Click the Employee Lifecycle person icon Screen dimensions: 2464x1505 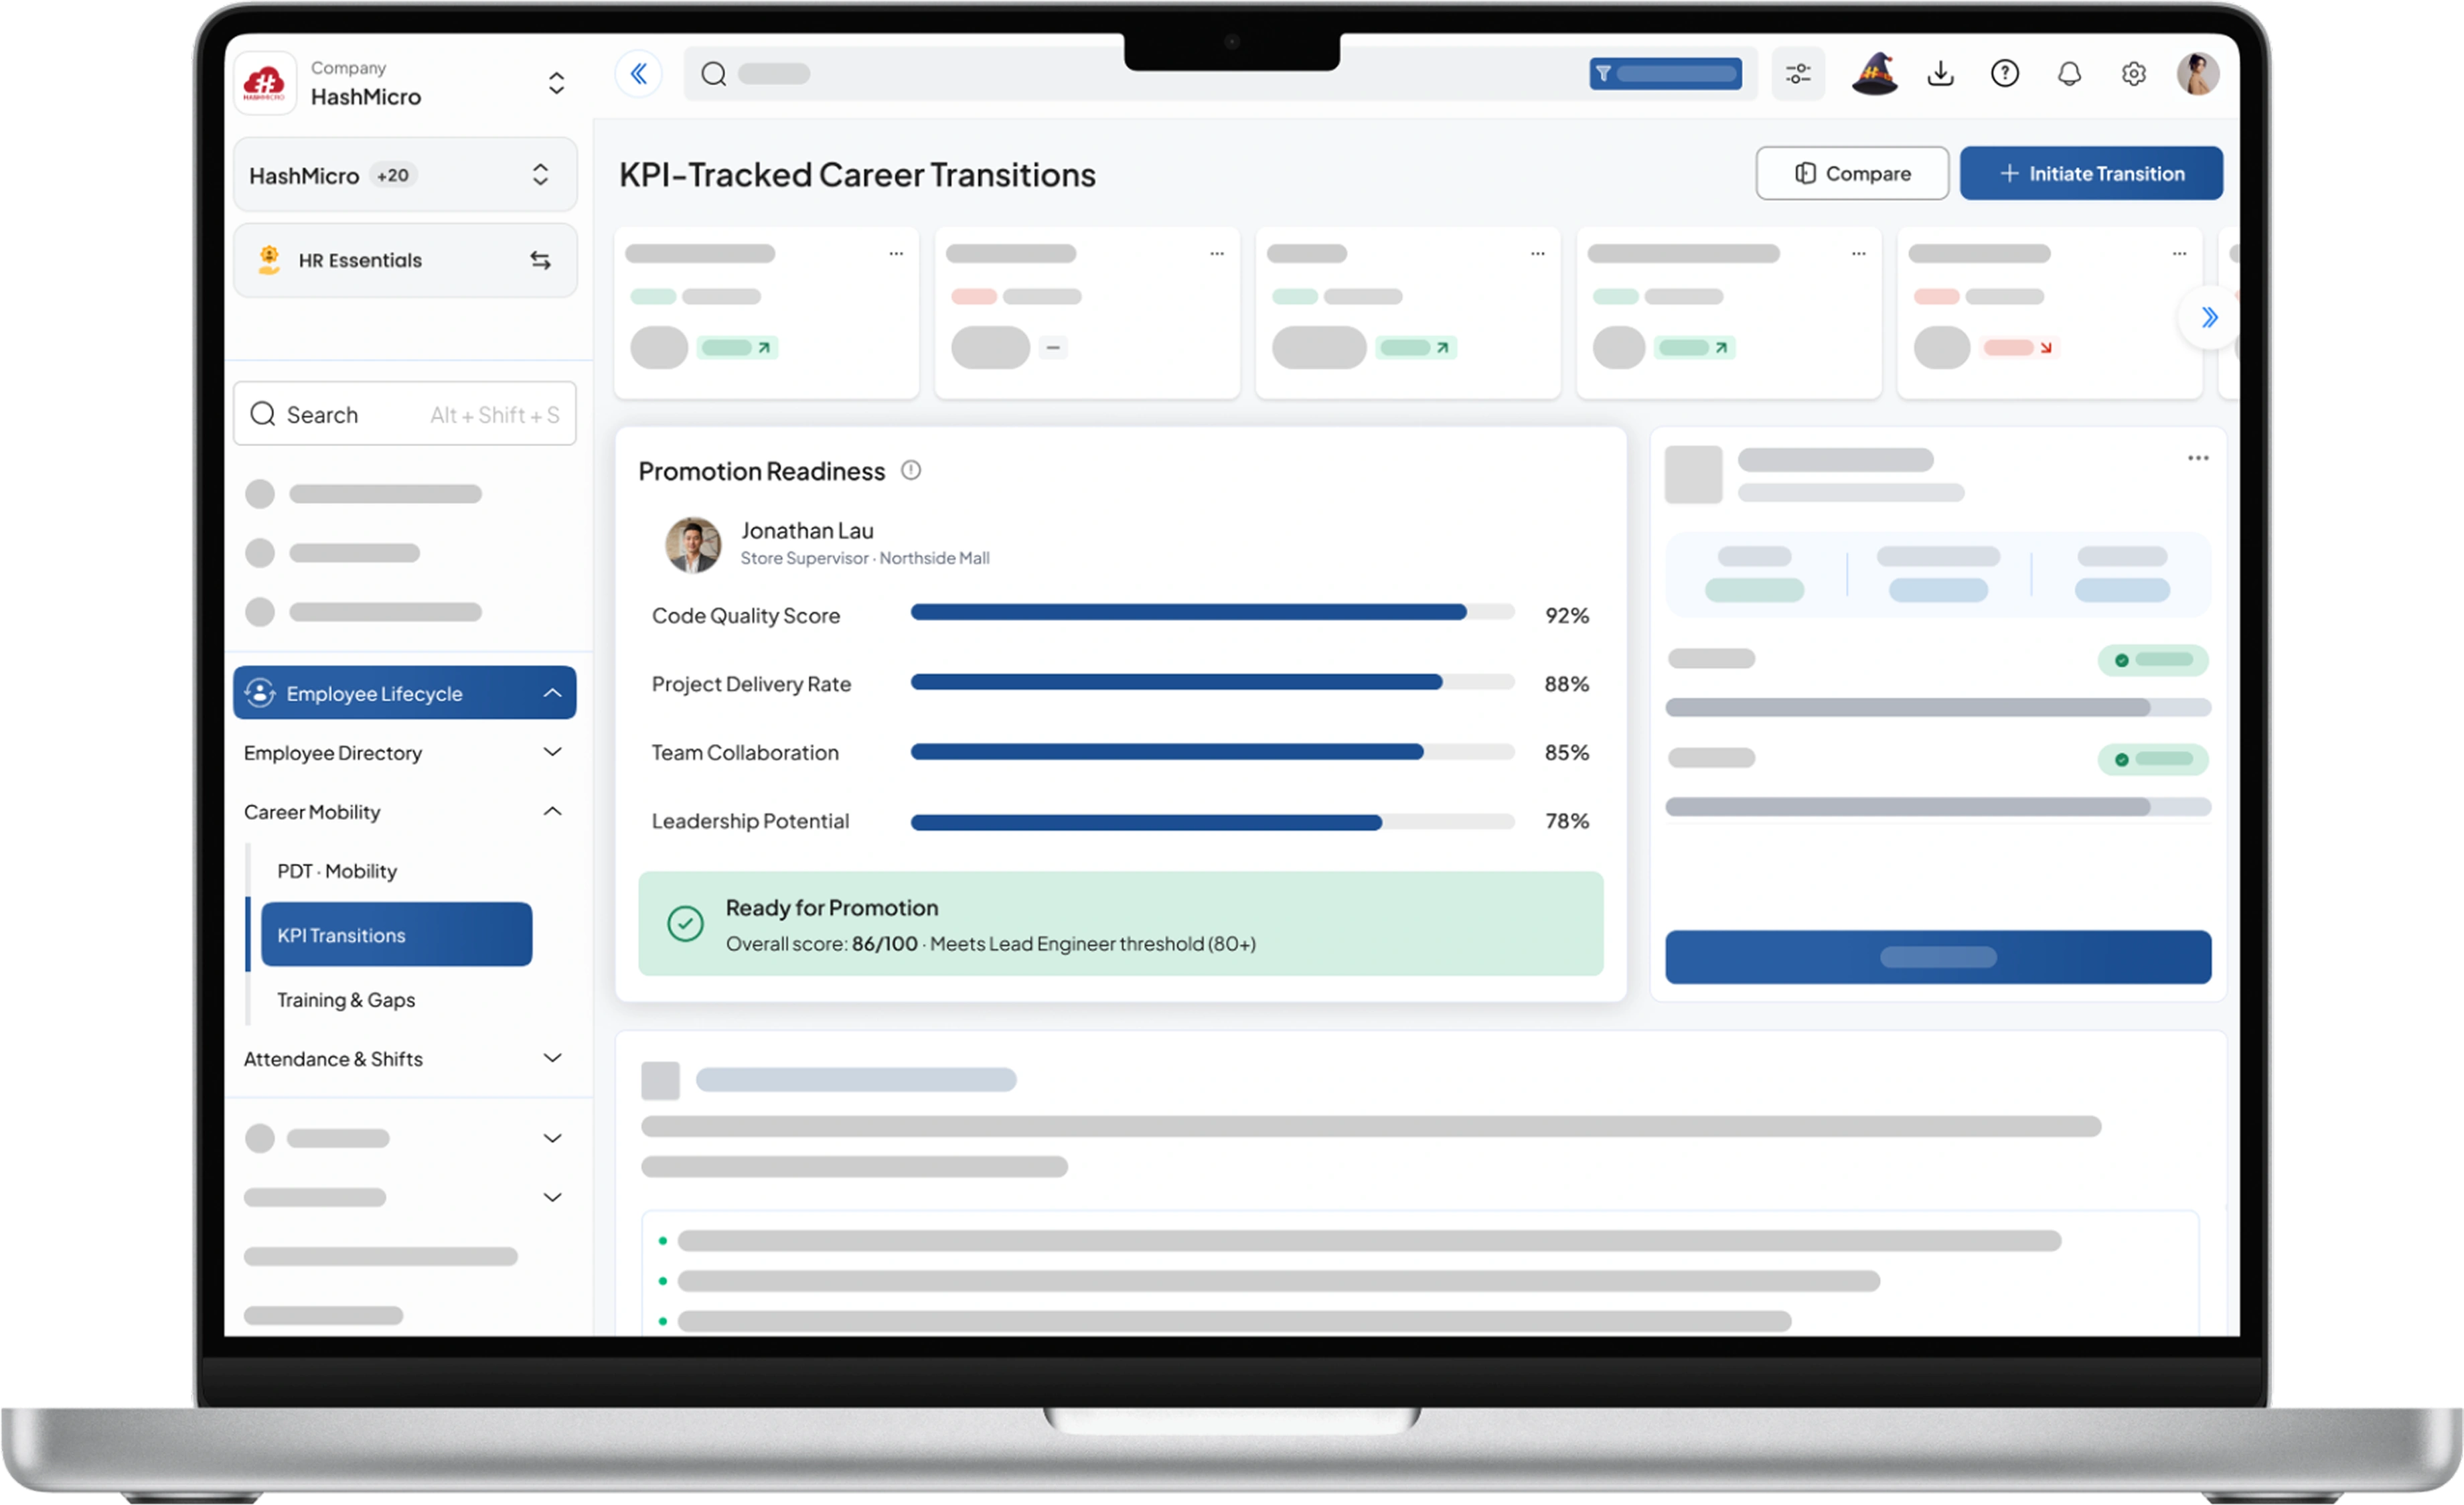(x=260, y=693)
